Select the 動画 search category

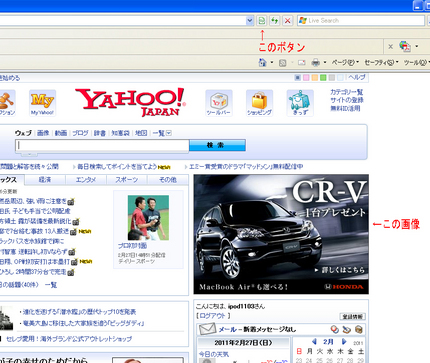(61, 133)
